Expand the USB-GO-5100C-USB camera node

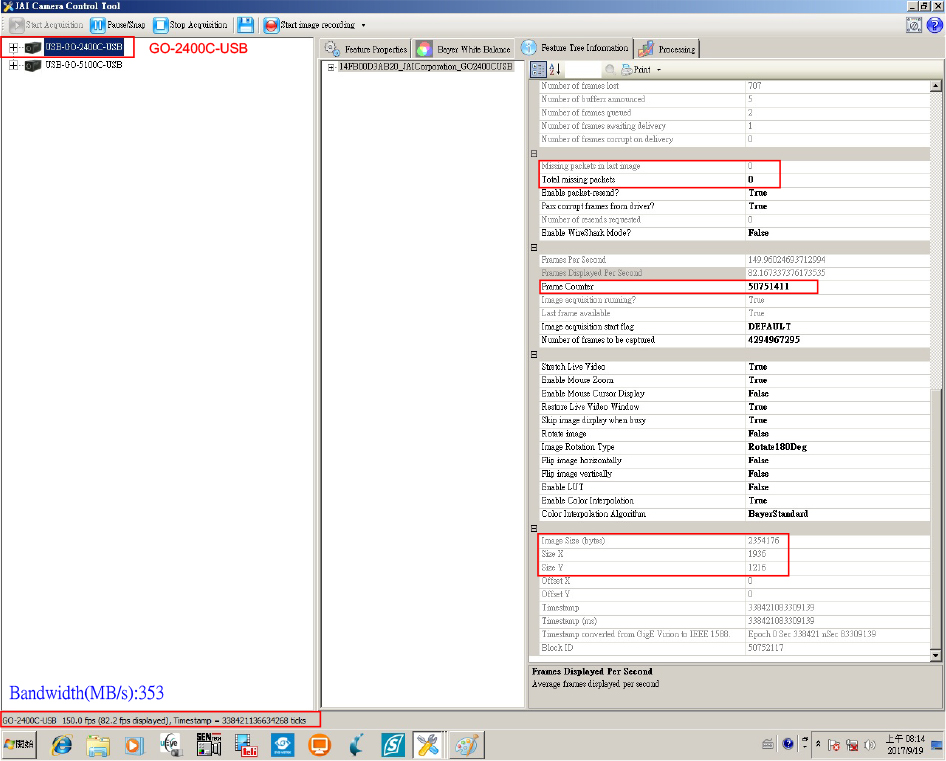(14, 65)
